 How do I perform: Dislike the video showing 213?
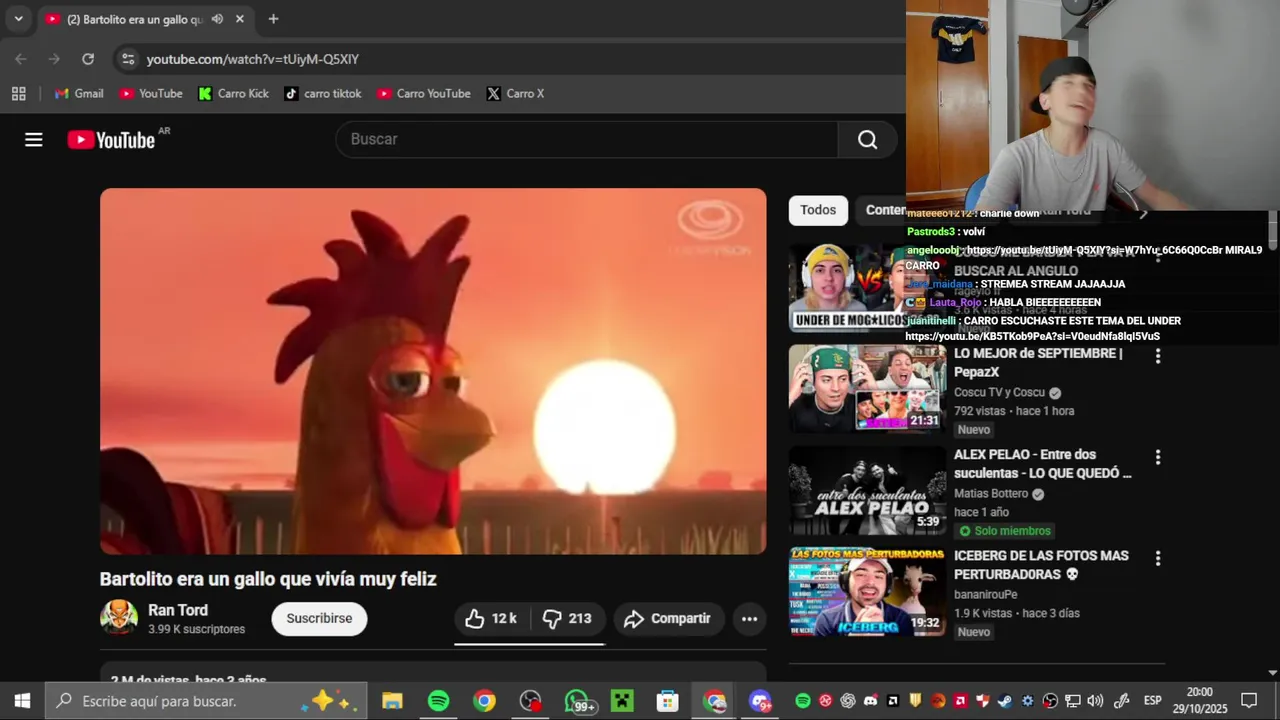click(567, 619)
